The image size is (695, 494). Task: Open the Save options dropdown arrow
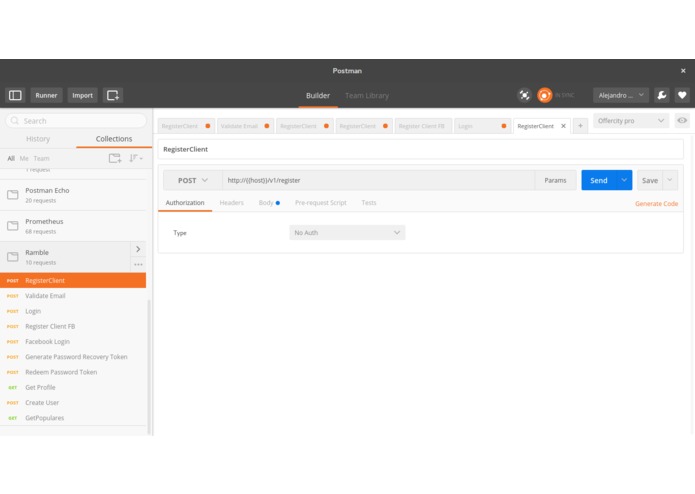click(x=670, y=180)
